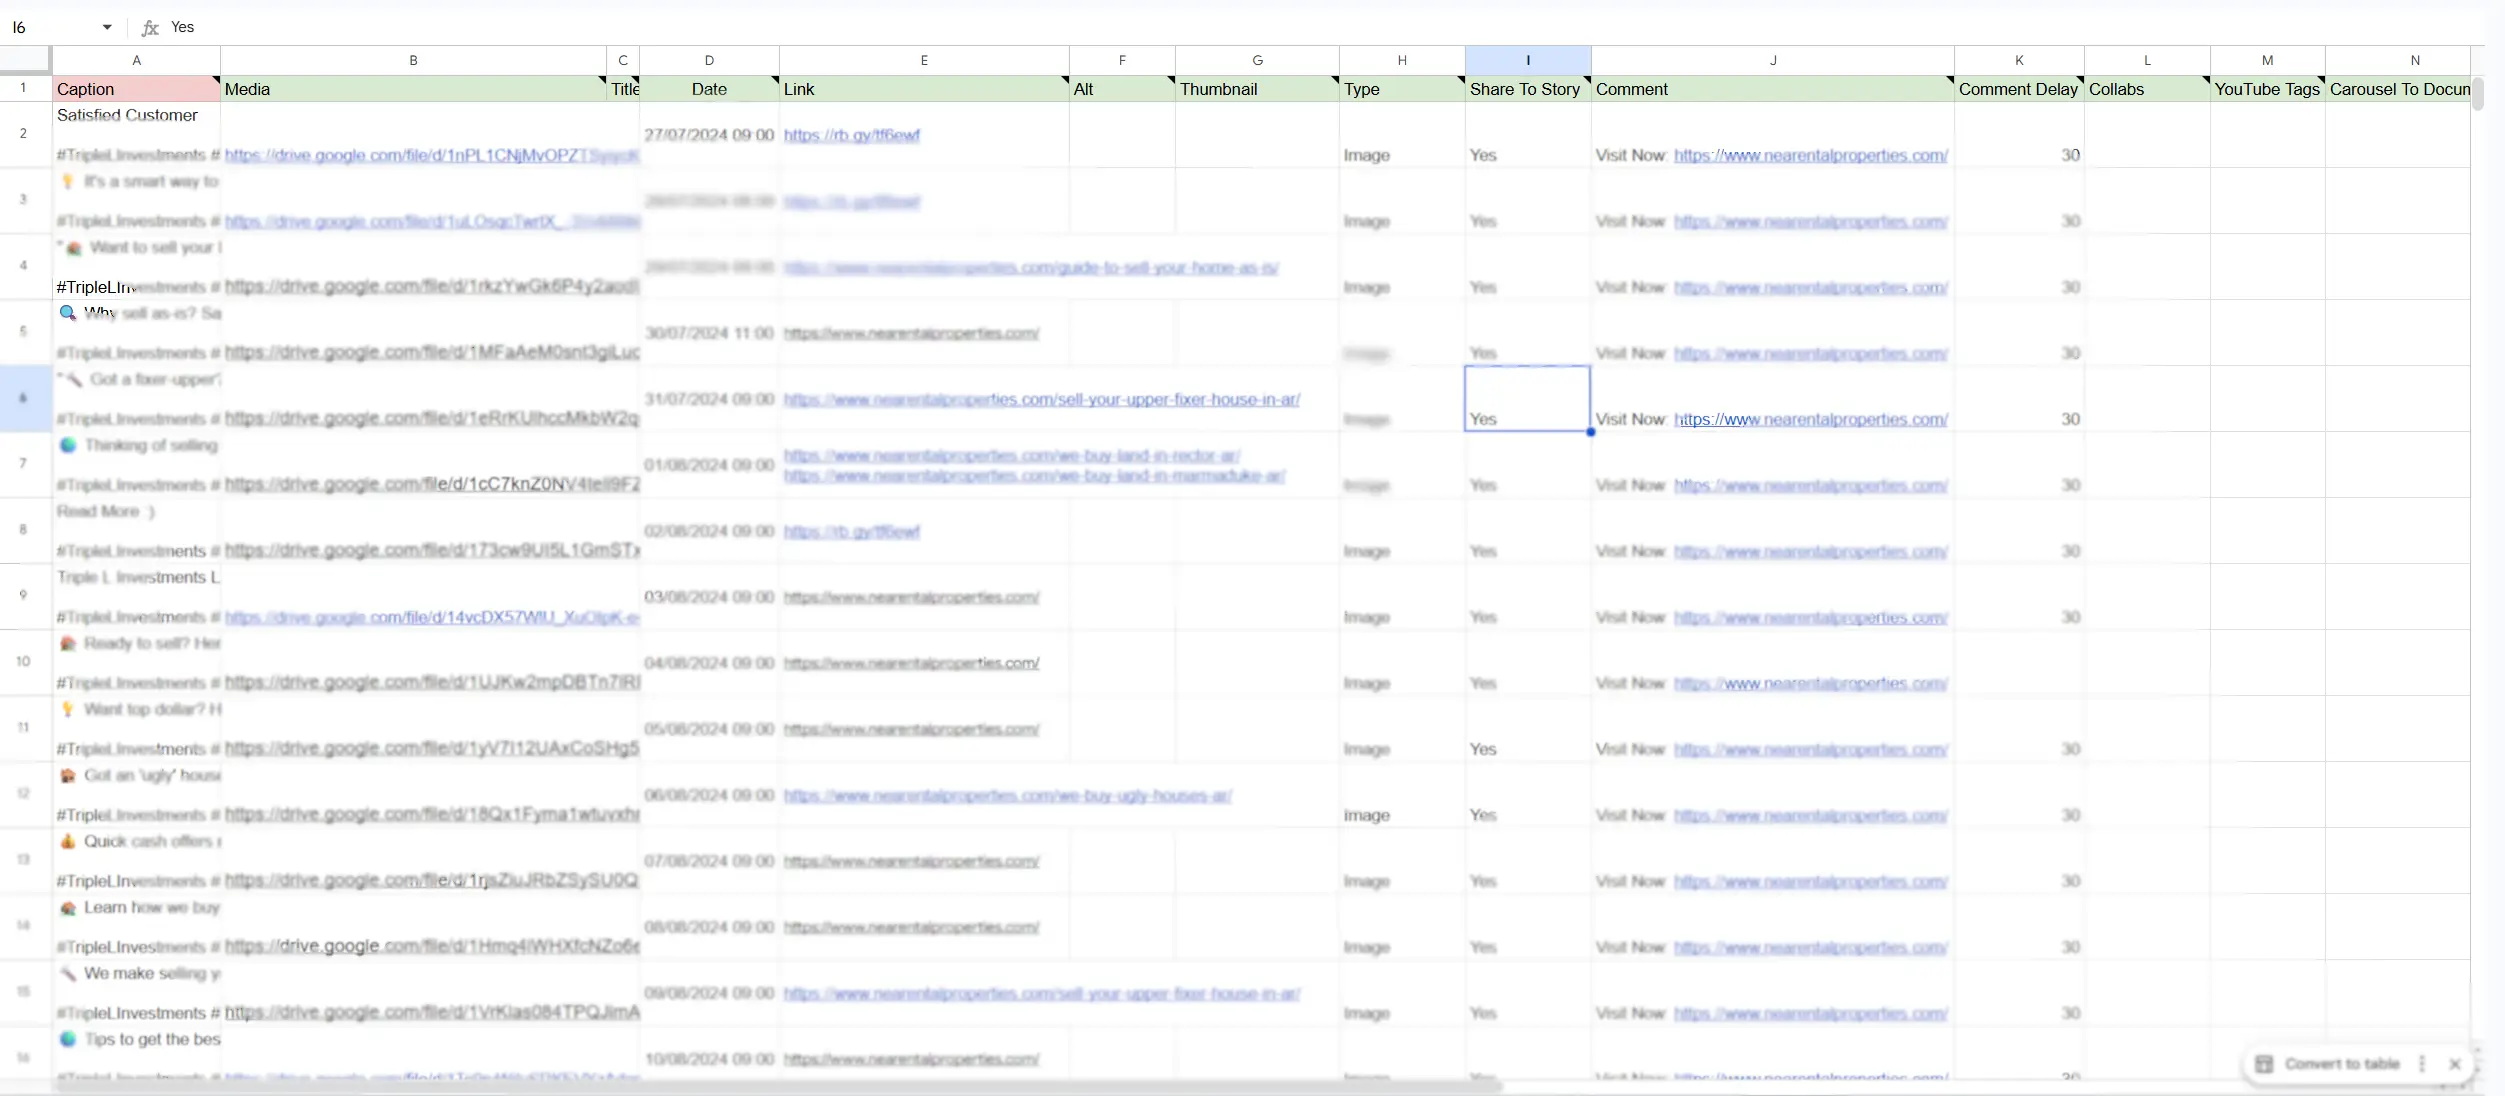The height and width of the screenshot is (1096, 2505).
Task: Select row 10 header
Action: point(24,661)
